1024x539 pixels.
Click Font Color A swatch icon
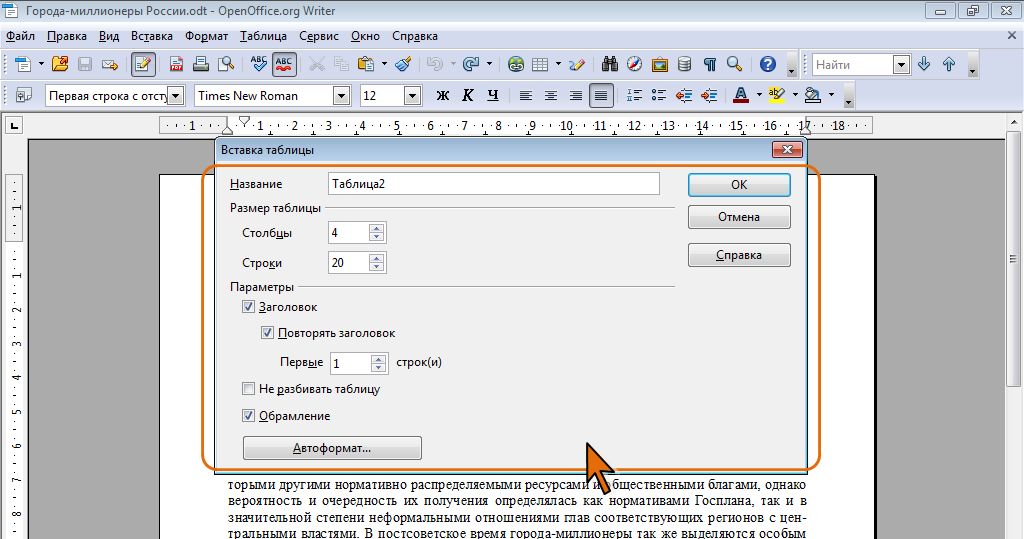[741, 95]
